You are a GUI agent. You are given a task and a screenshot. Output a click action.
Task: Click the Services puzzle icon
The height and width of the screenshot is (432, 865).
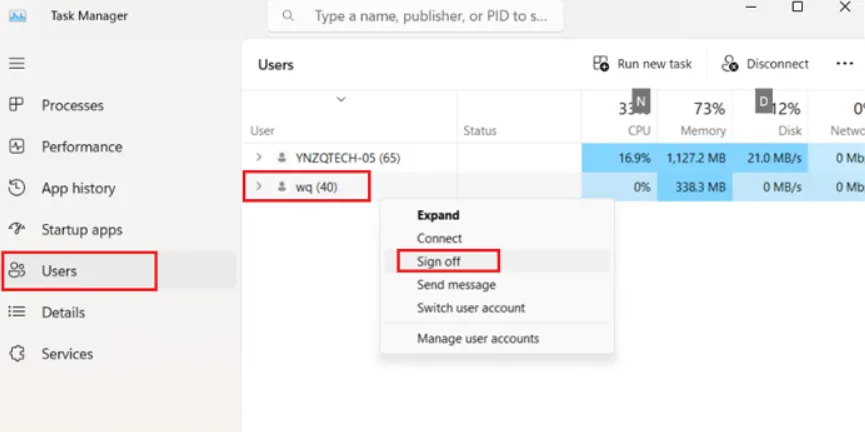[17, 353]
